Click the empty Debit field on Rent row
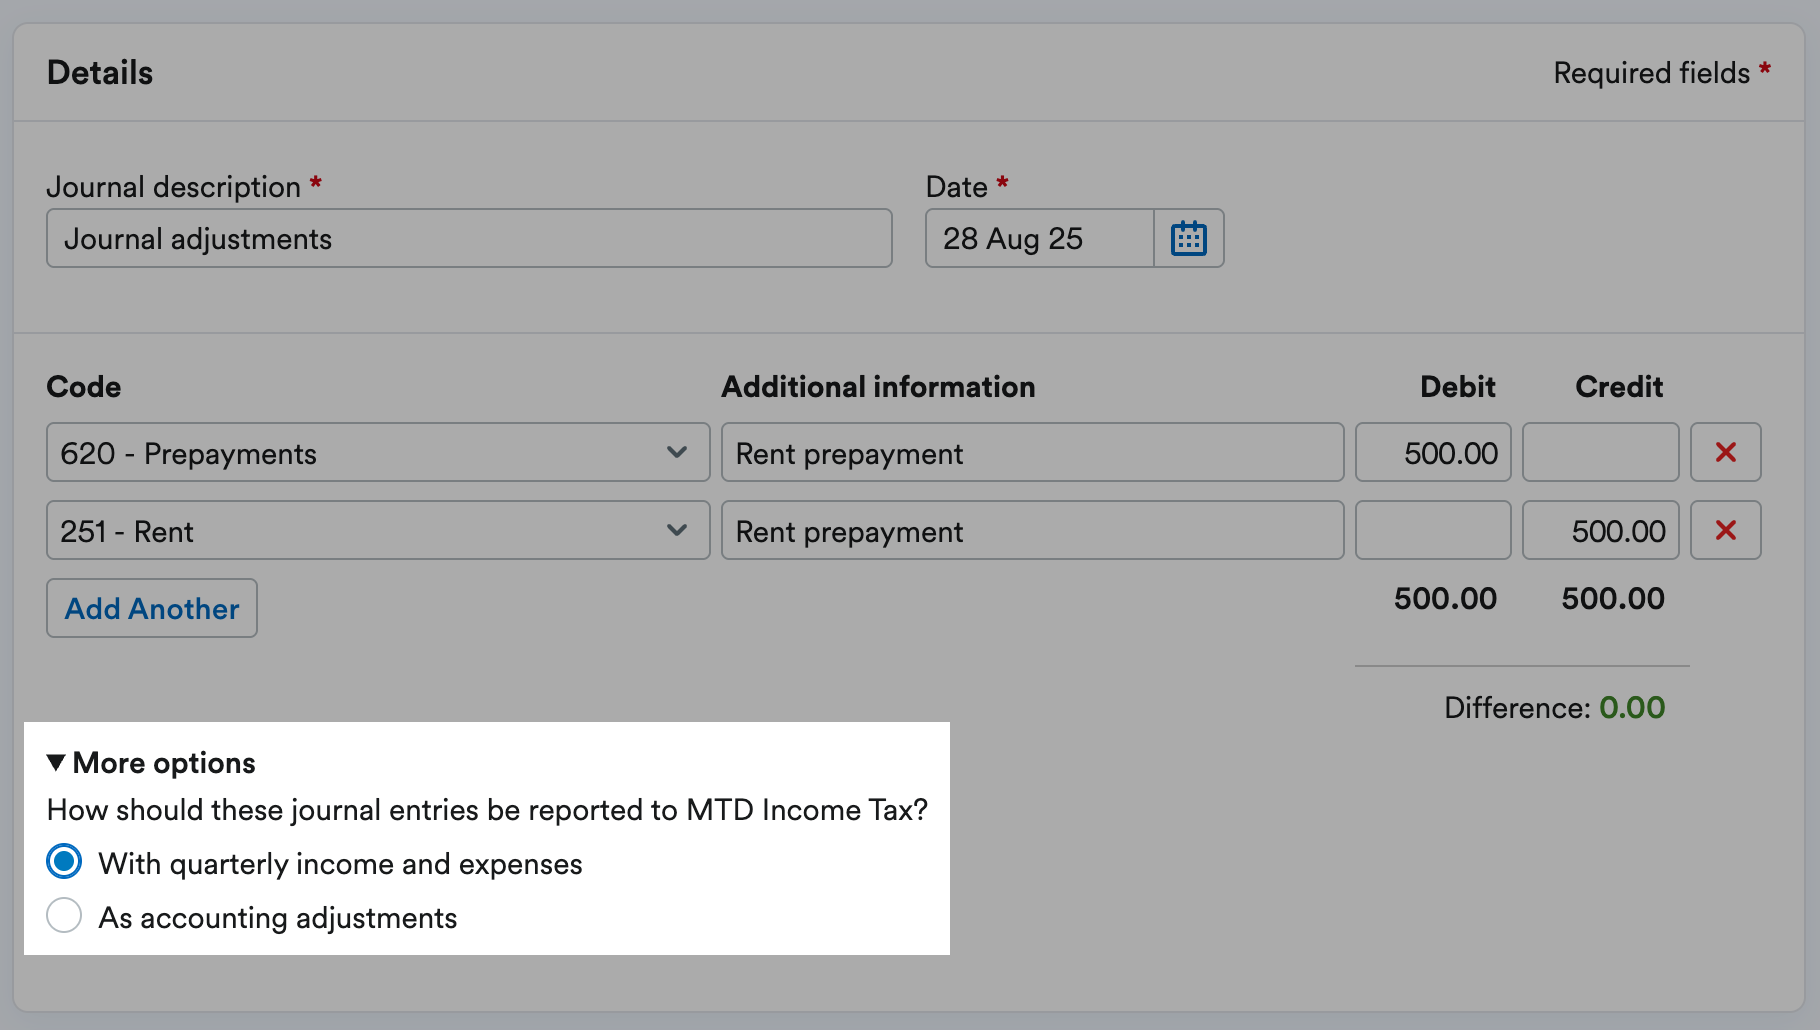This screenshot has height=1030, width=1820. 1433,530
